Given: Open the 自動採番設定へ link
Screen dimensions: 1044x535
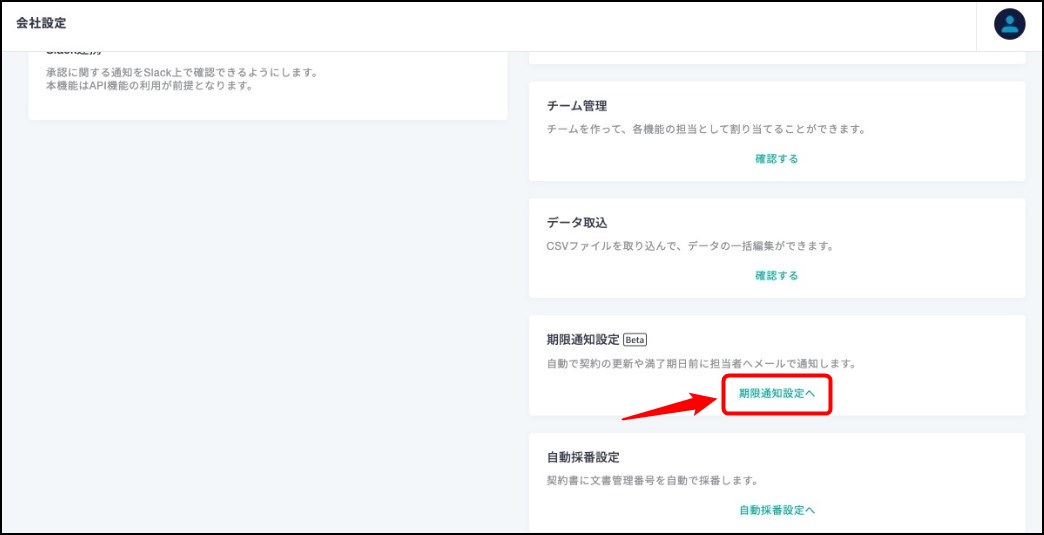Looking at the screenshot, I should point(777,511).
